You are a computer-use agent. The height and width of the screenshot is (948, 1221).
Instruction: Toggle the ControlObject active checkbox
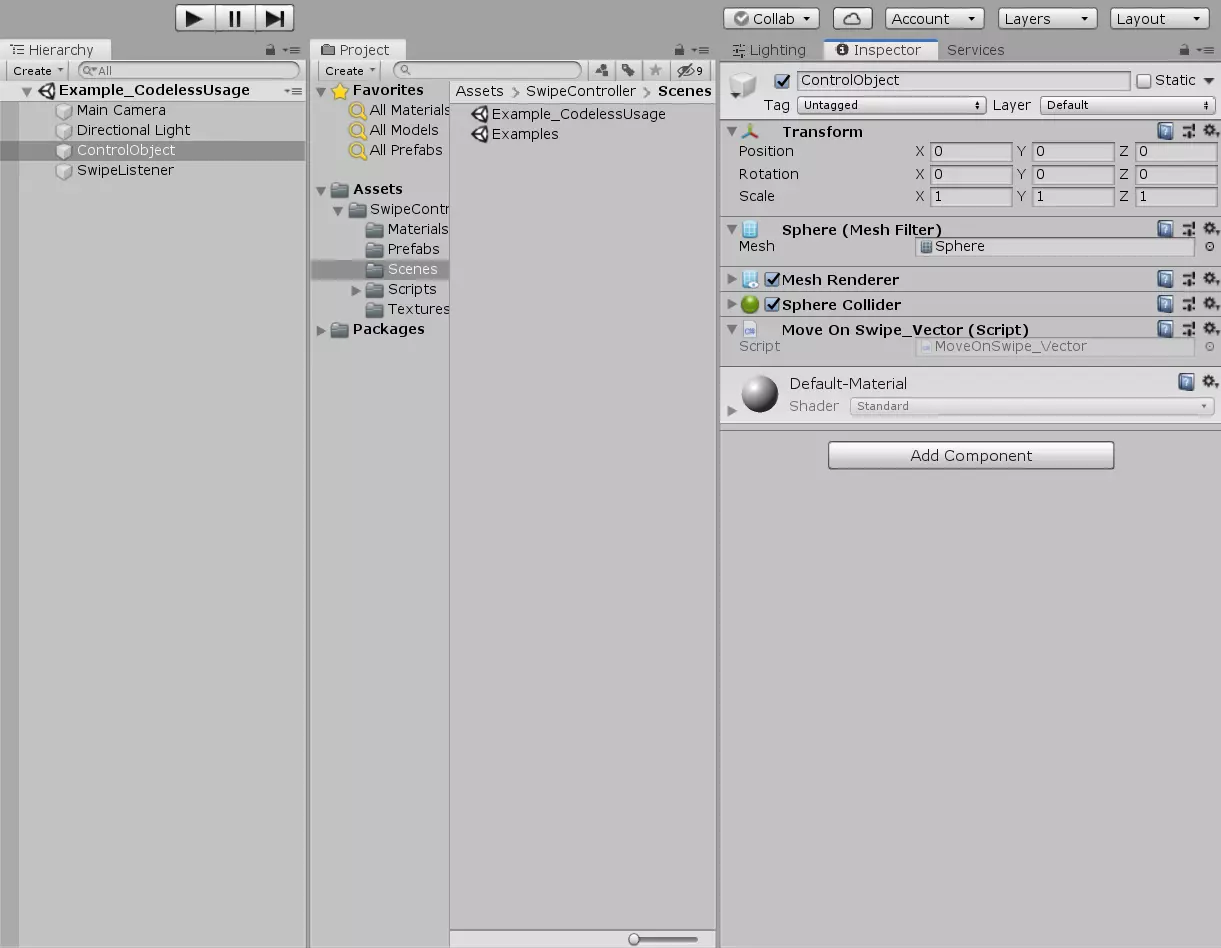click(x=783, y=81)
